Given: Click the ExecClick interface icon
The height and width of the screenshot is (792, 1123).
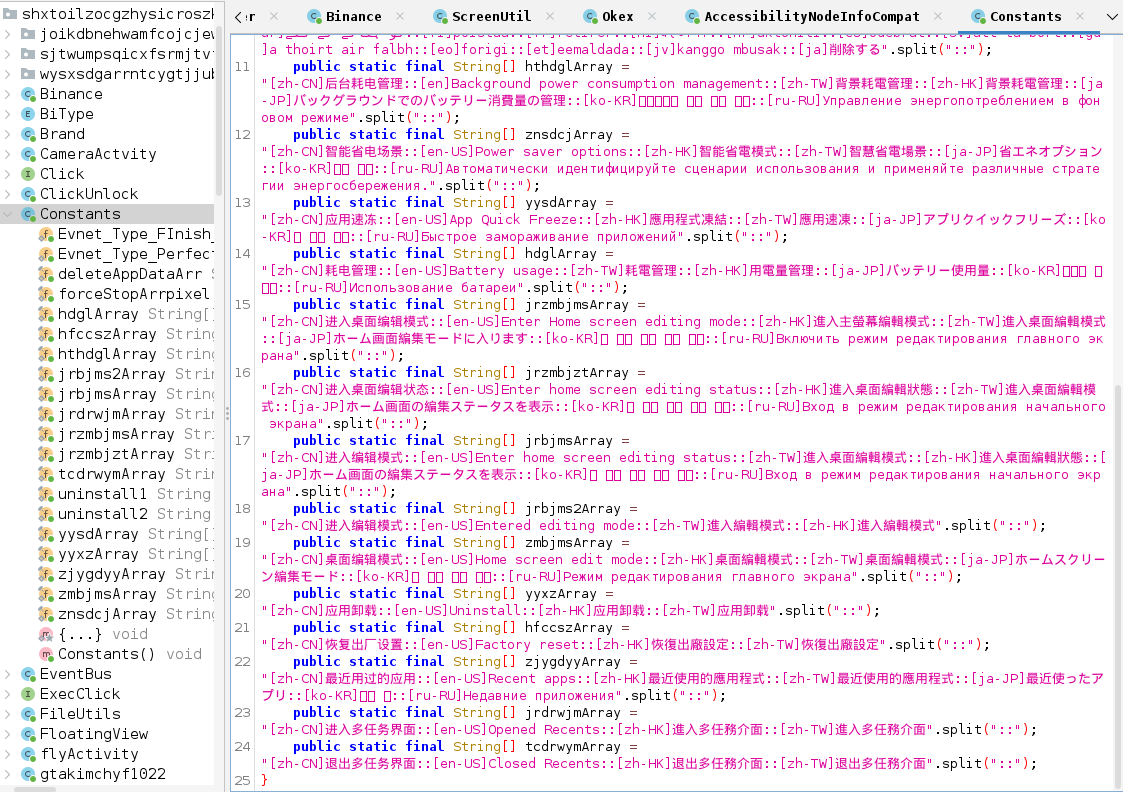Looking at the screenshot, I should pyautogui.click(x=29, y=694).
